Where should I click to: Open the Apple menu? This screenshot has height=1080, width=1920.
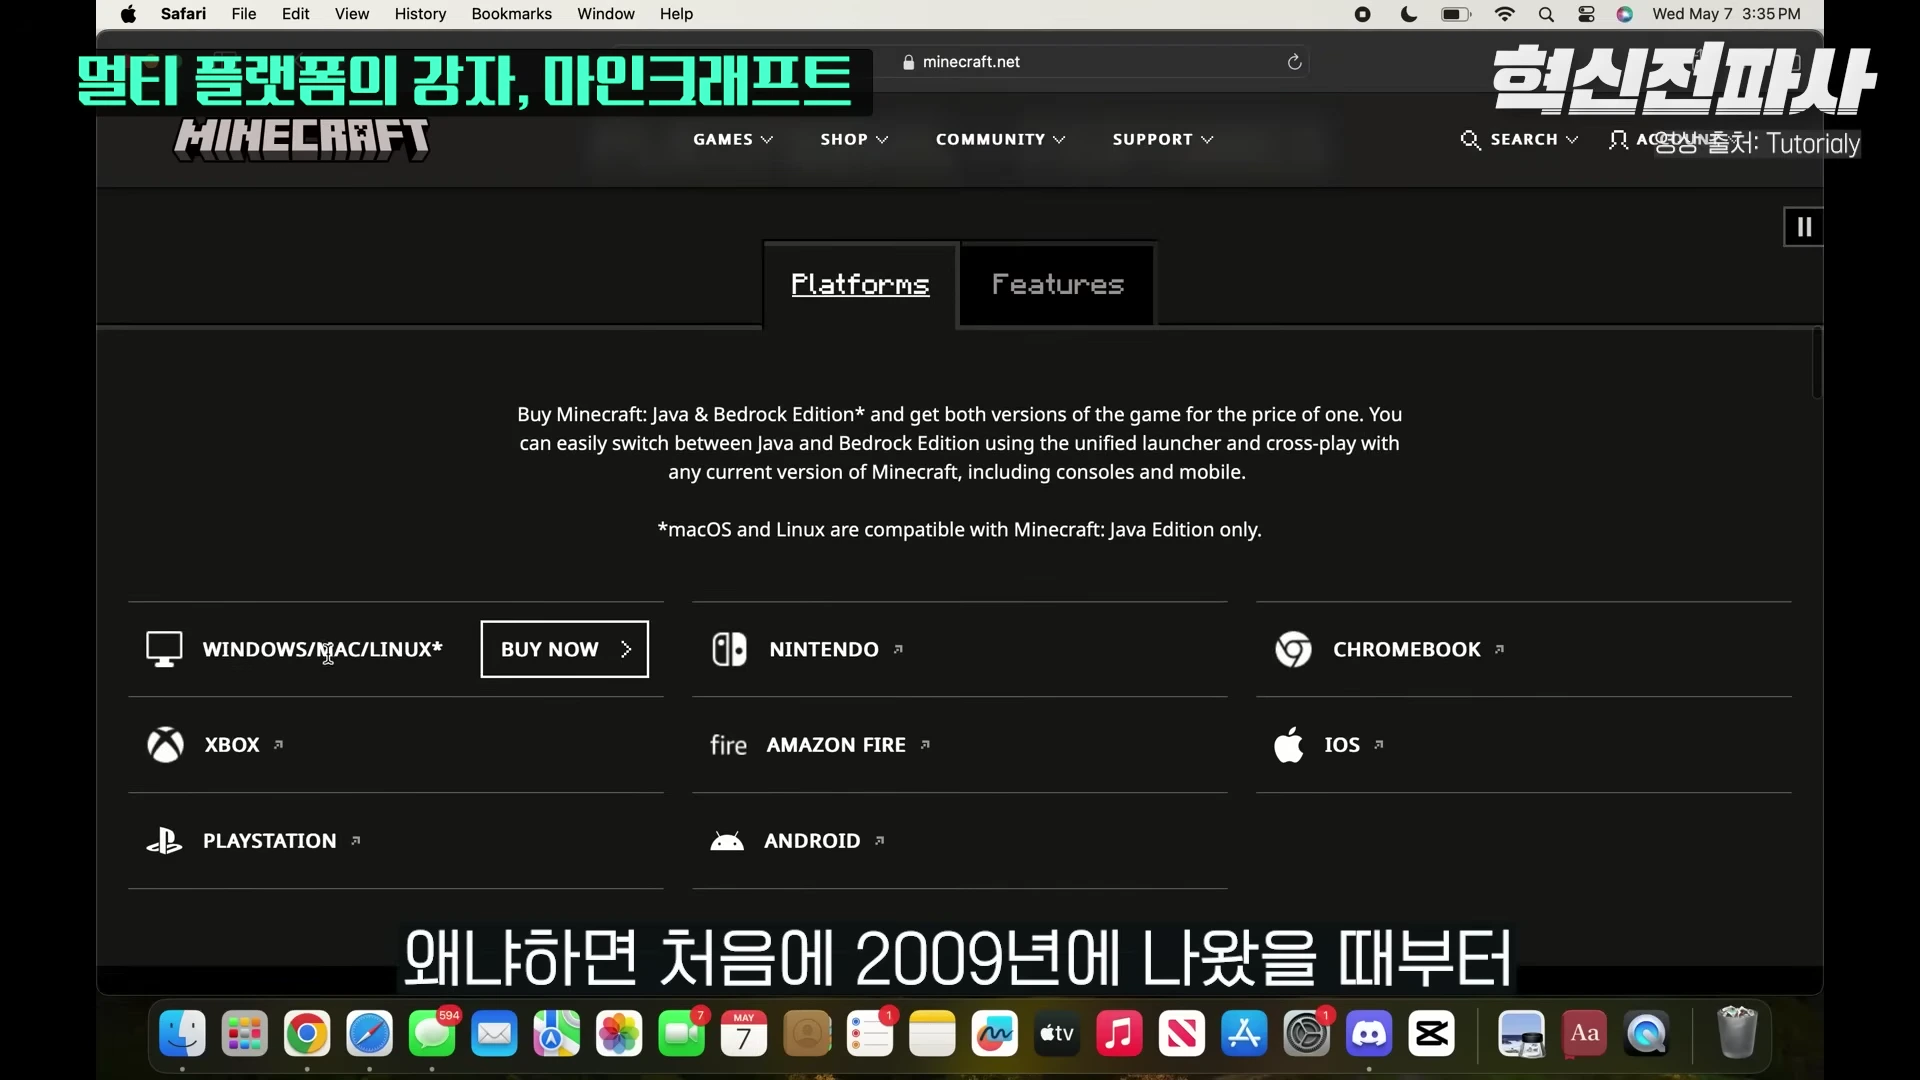pyautogui.click(x=128, y=14)
